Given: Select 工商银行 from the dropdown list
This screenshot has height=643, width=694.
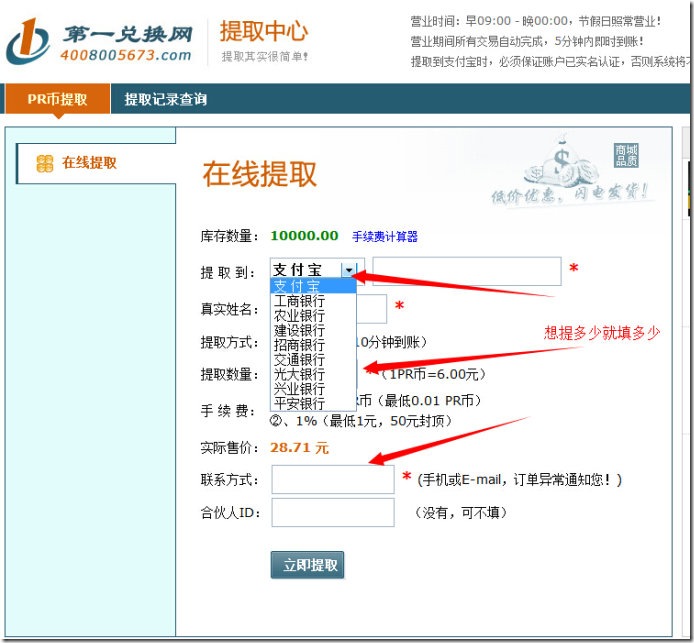Looking at the screenshot, I should 299,301.
